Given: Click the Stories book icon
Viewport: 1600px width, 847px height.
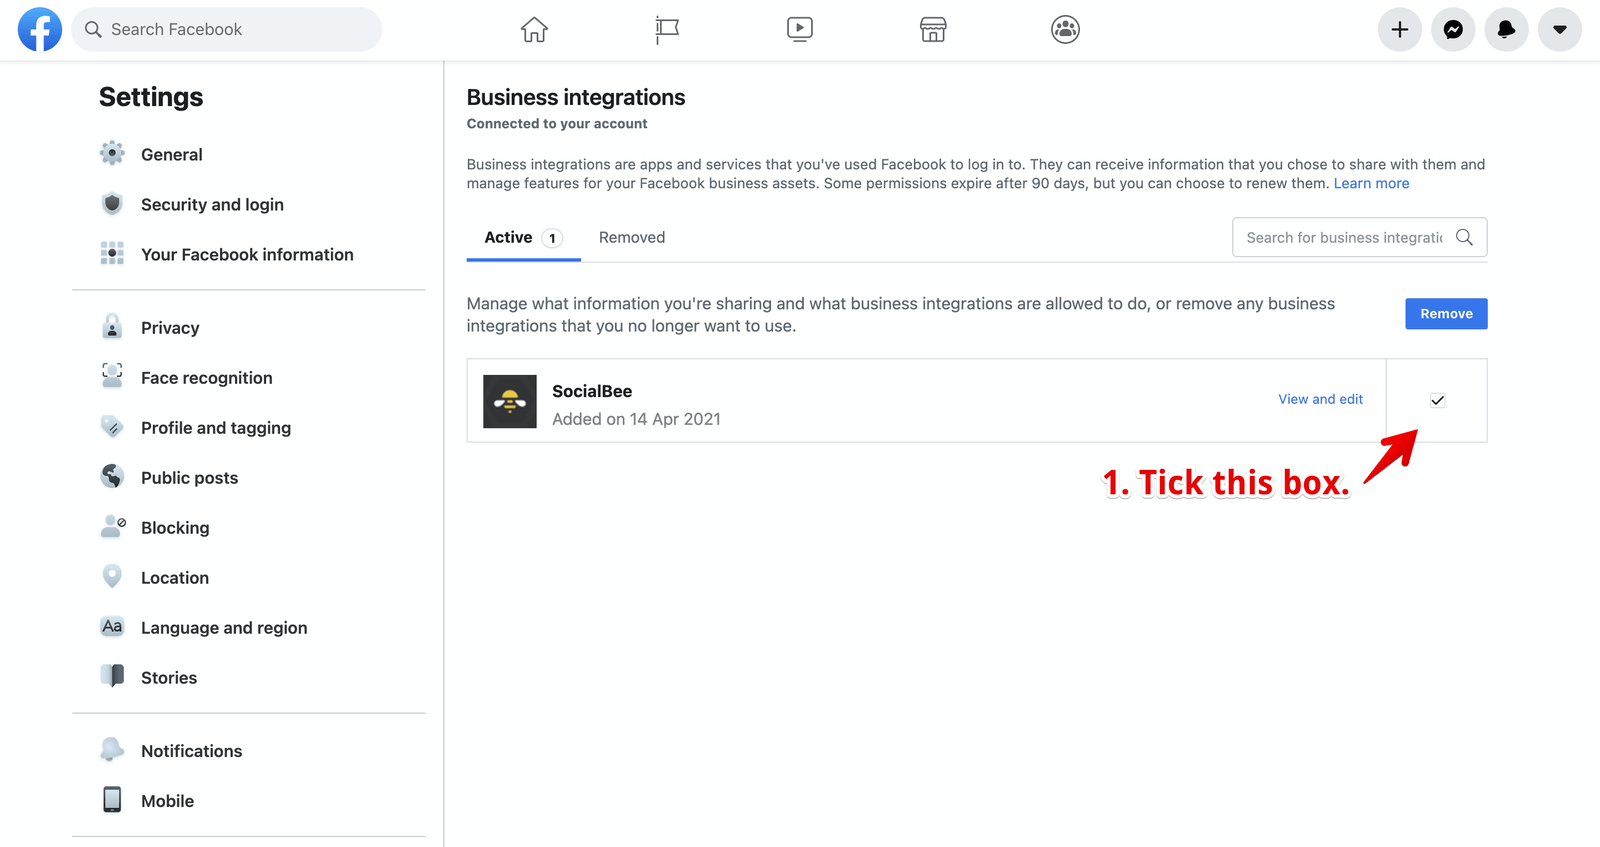Looking at the screenshot, I should pos(112,676).
